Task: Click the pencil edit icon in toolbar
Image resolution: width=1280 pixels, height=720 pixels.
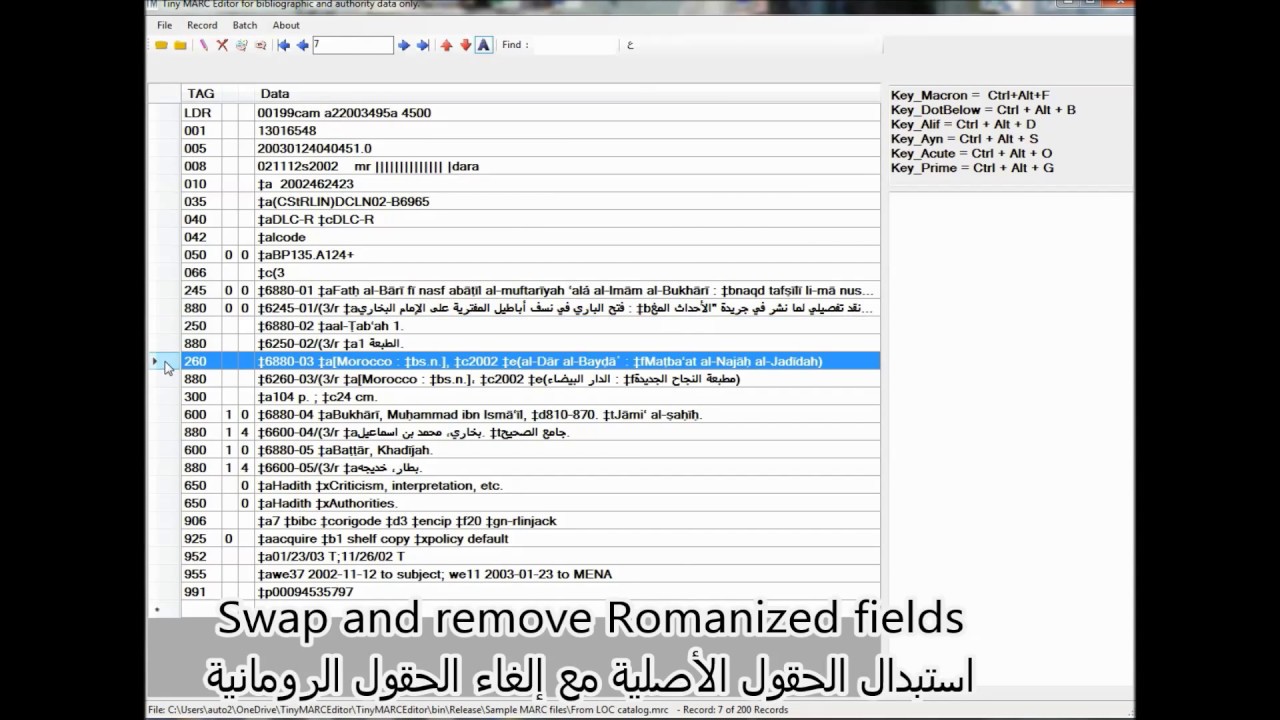Action: pyautogui.click(x=204, y=45)
